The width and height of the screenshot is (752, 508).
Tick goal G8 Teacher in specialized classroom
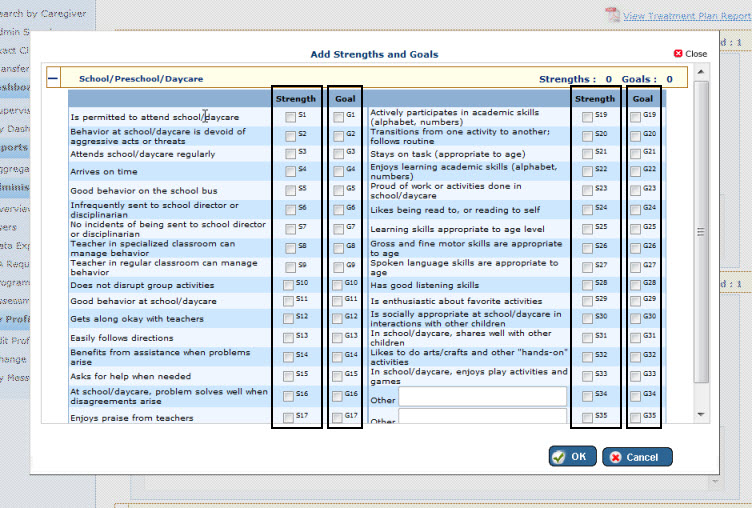[339, 248]
